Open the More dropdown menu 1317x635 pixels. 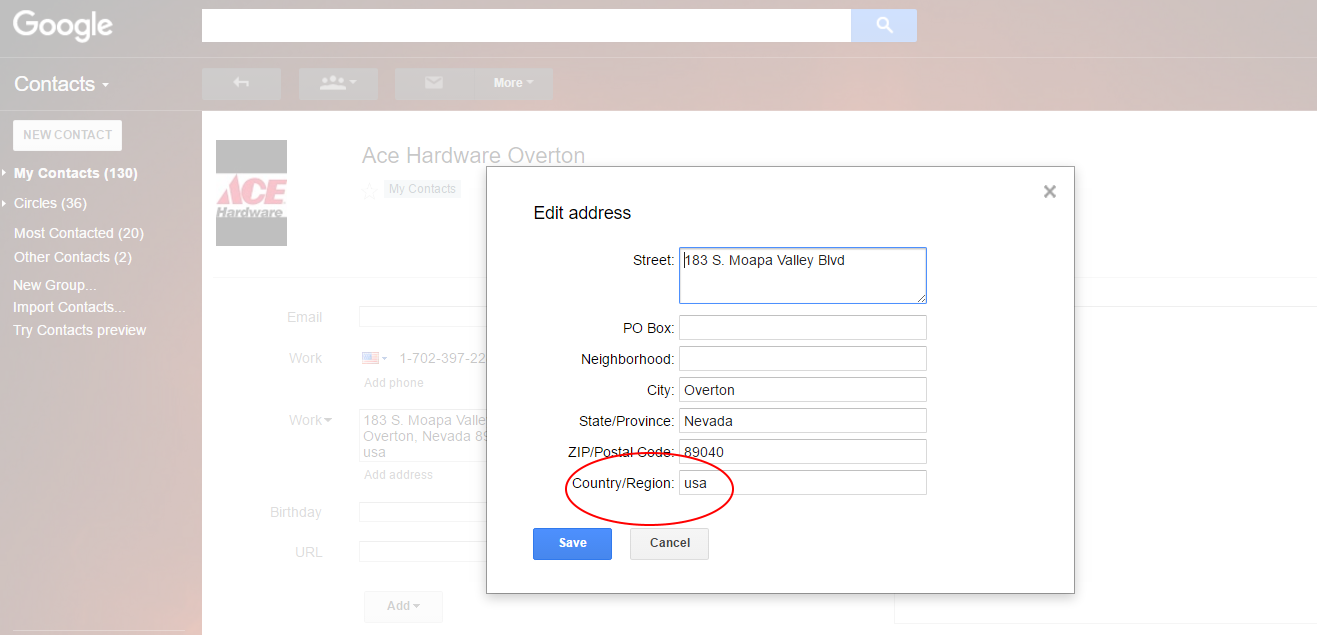point(513,83)
